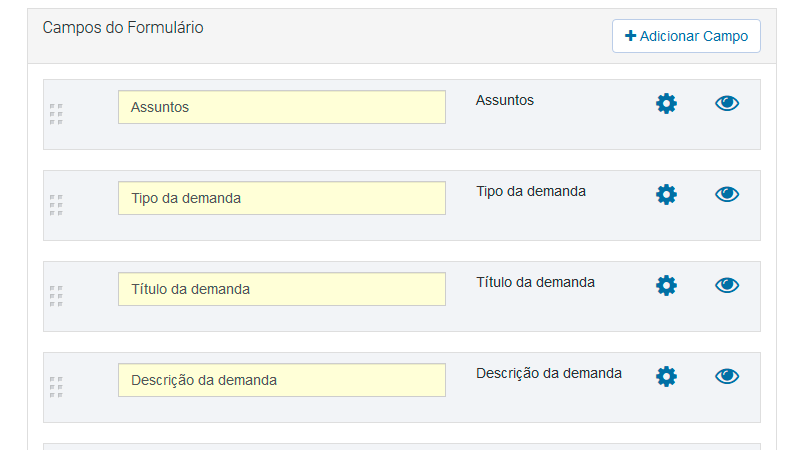Click the drag handle of Descrição da demanda row

coord(56,387)
